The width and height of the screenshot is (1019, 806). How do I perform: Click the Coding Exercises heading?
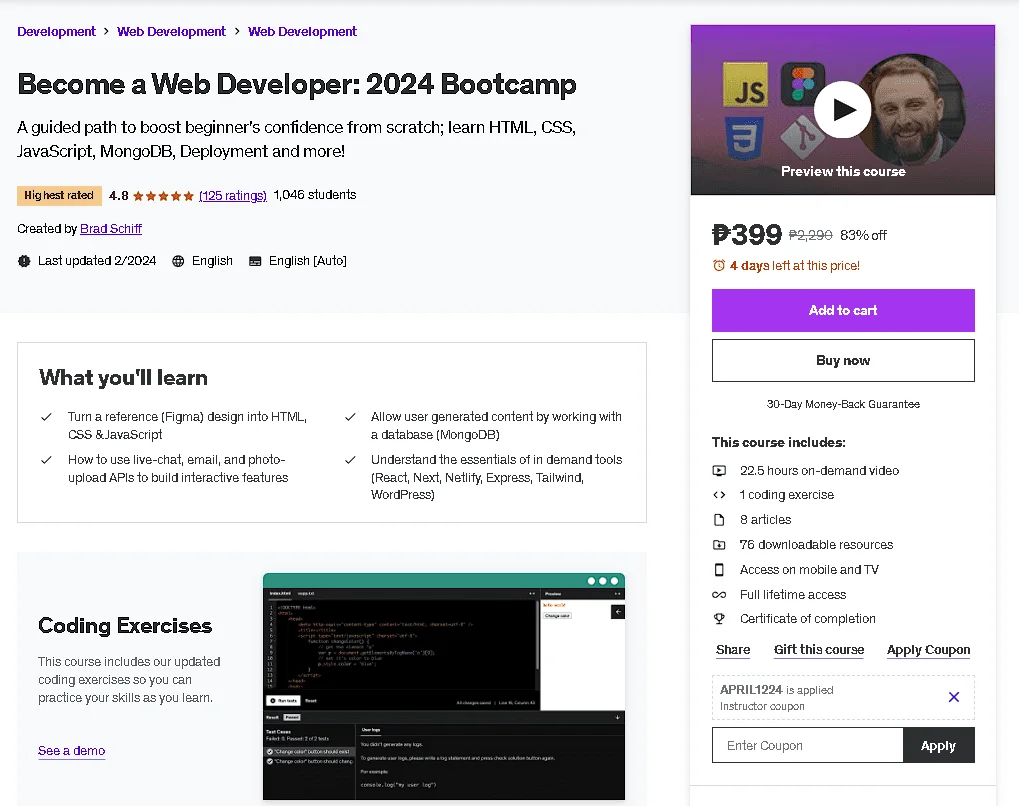pos(125,625)
